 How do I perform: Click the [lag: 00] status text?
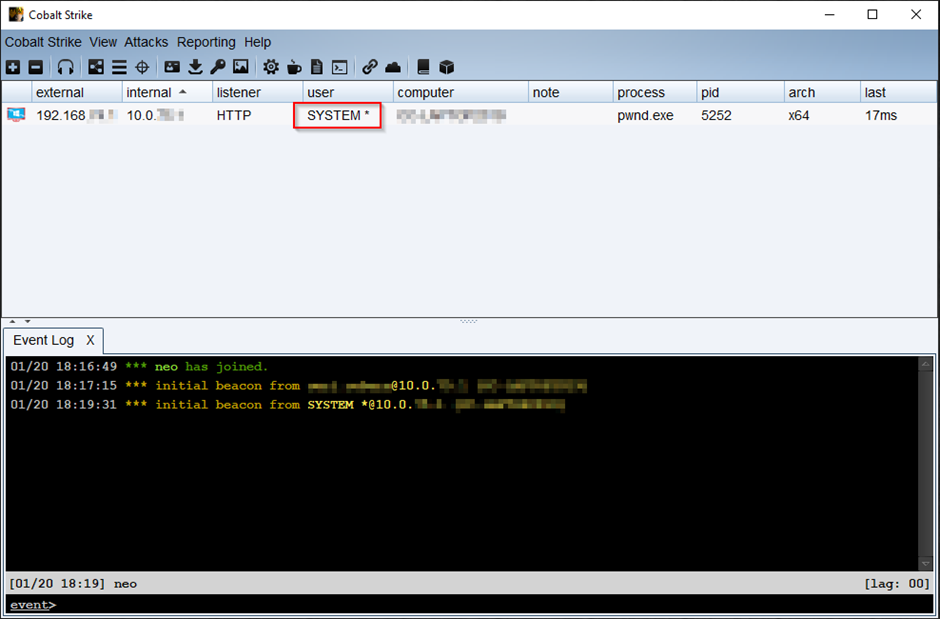pyautogui.click(x=897, y=583)
